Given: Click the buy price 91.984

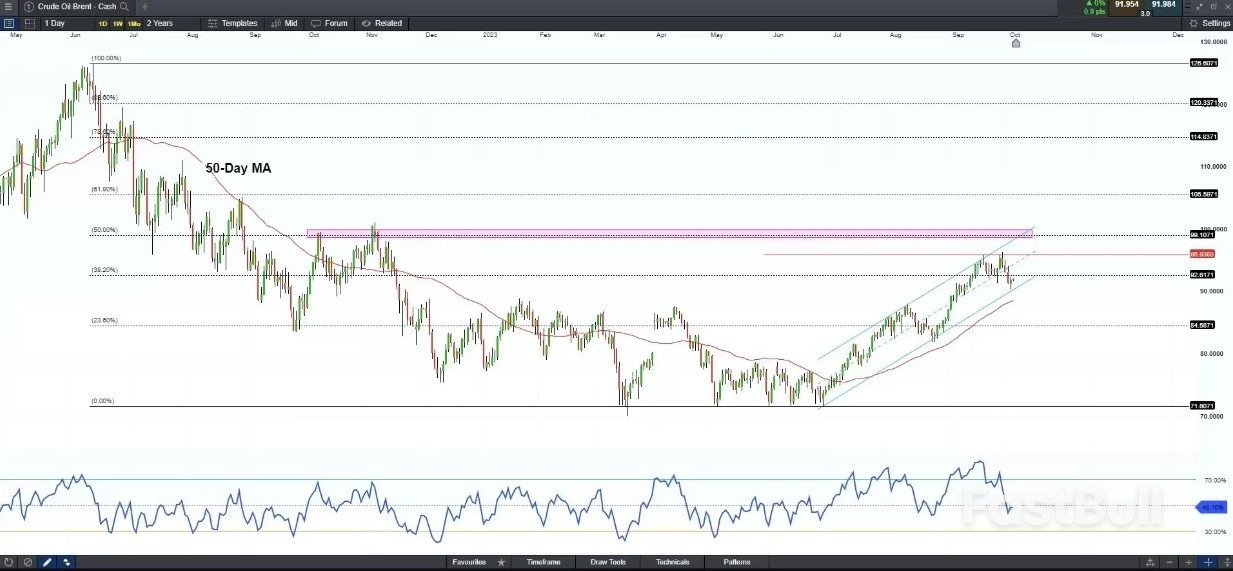Looking at the screenshot, I should pos(1165,5).
